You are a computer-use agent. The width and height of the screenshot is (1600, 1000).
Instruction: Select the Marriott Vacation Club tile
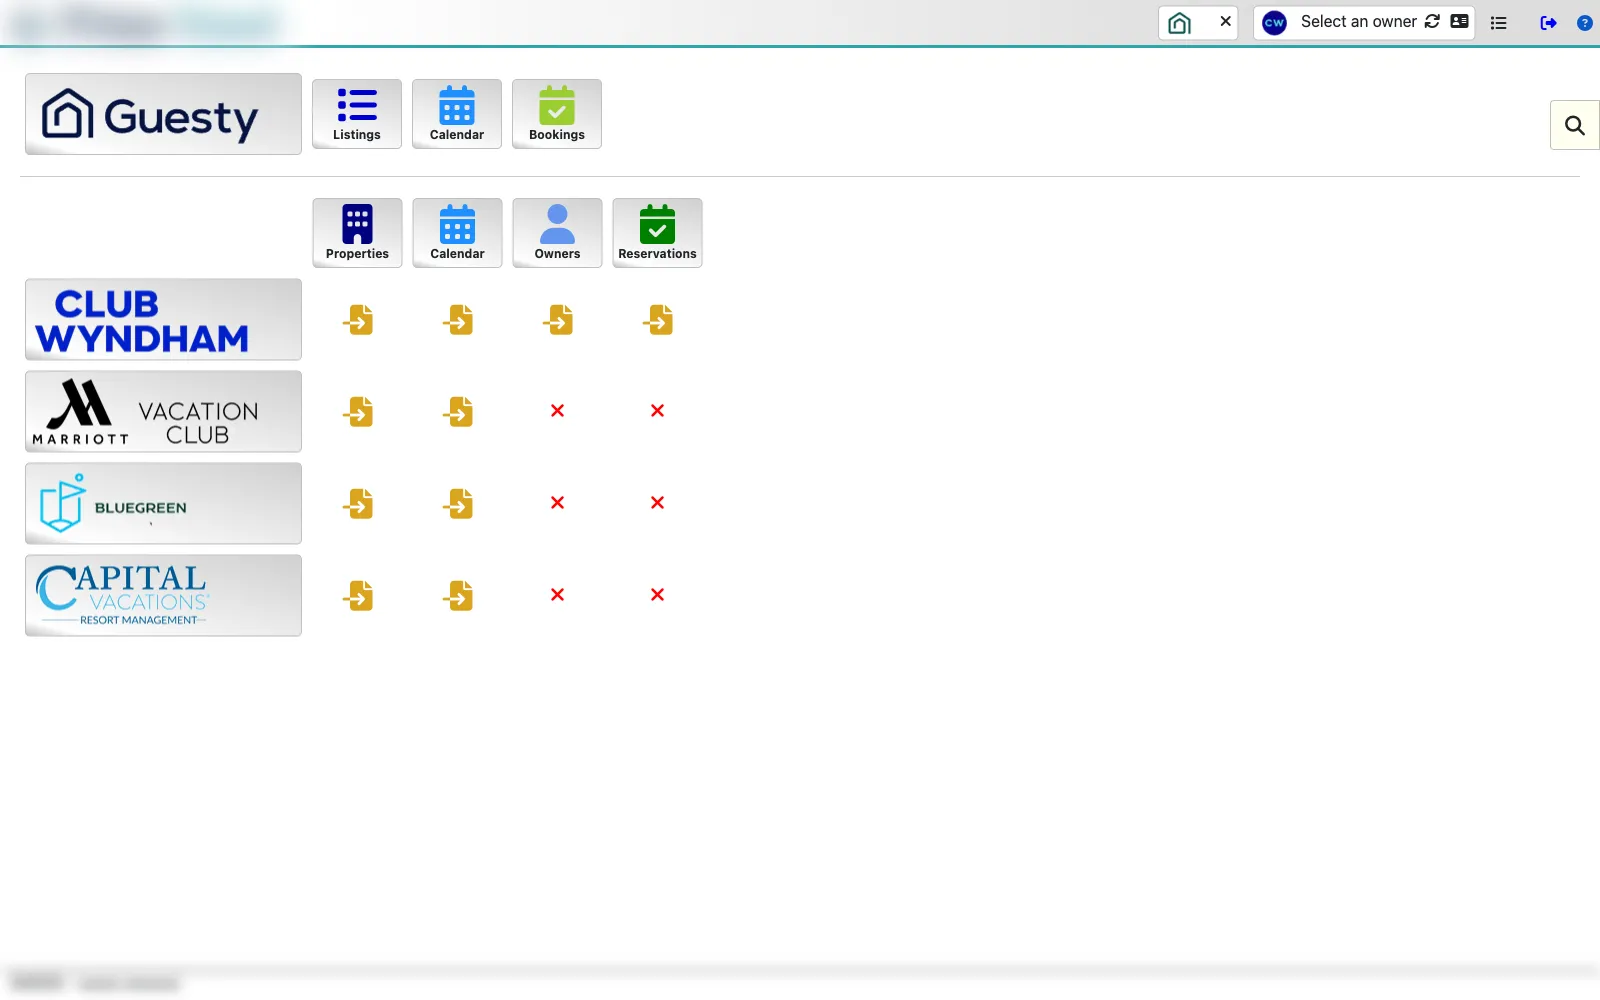coord(163,411)
